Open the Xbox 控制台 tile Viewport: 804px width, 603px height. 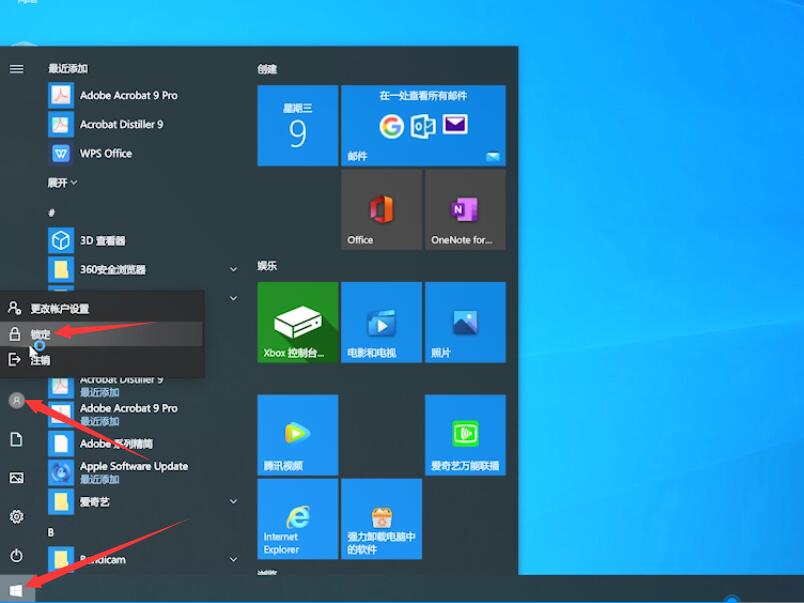[298, 322]
